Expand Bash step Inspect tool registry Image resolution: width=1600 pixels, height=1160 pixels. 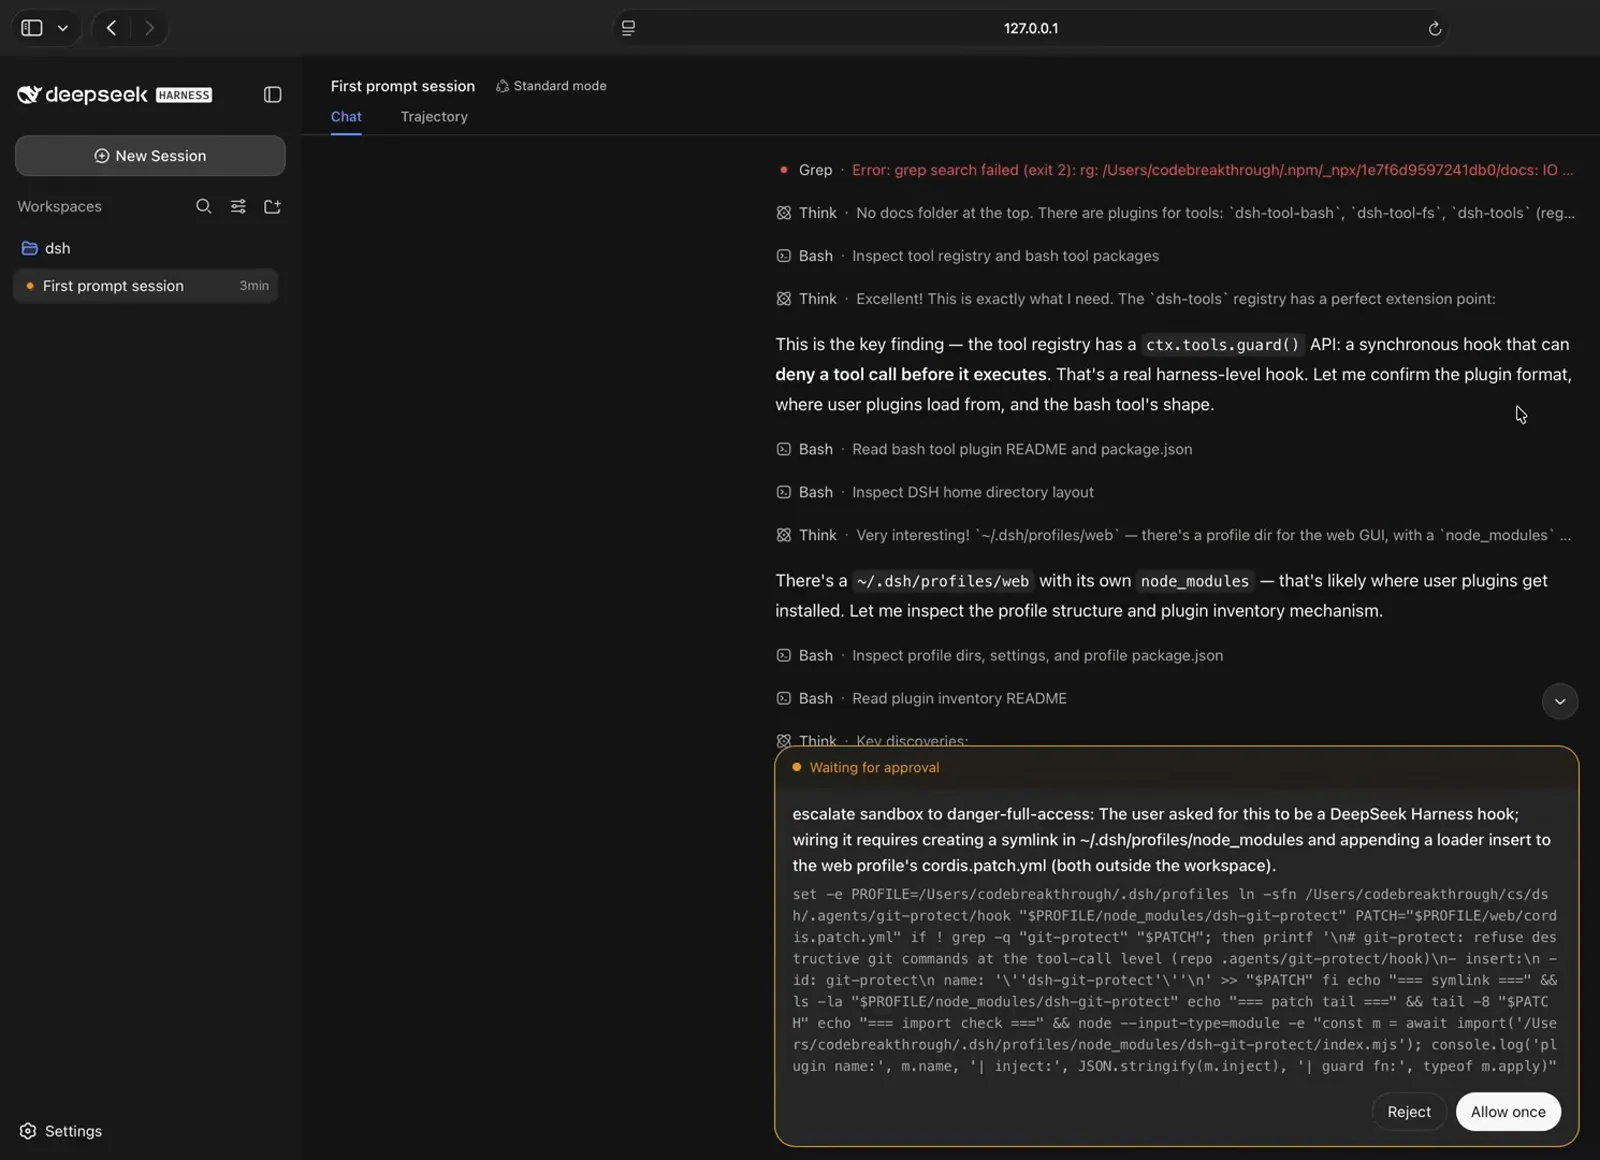point(968,256)
